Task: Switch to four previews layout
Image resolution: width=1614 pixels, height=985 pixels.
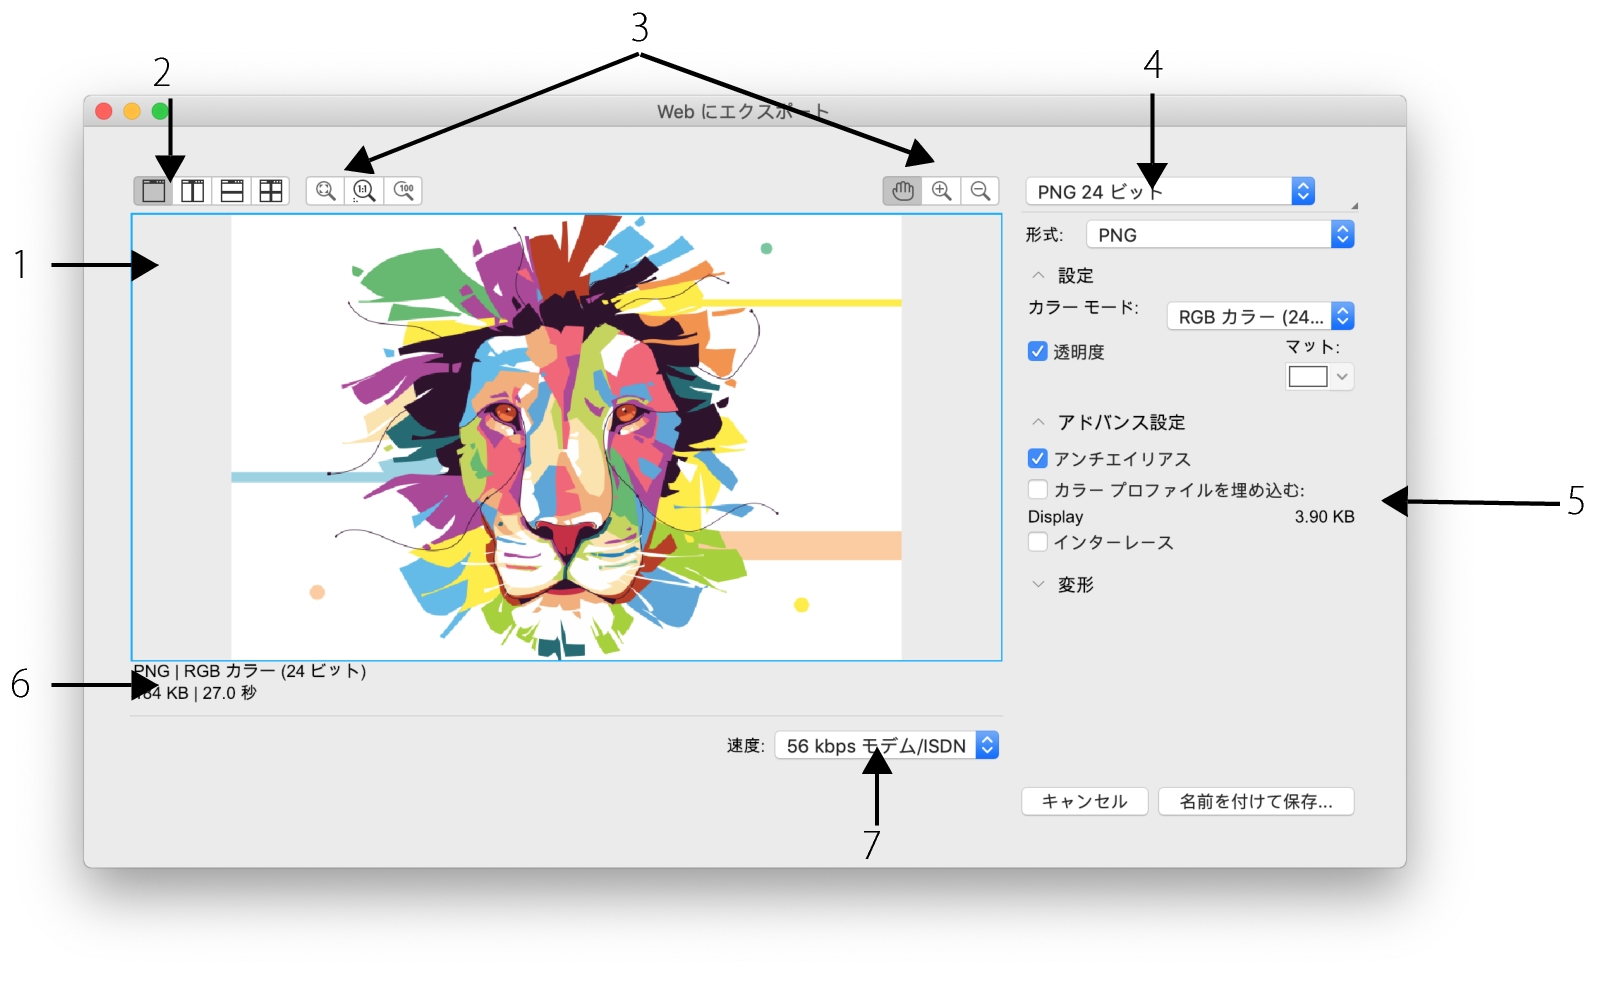Action: tap(271, 191)
